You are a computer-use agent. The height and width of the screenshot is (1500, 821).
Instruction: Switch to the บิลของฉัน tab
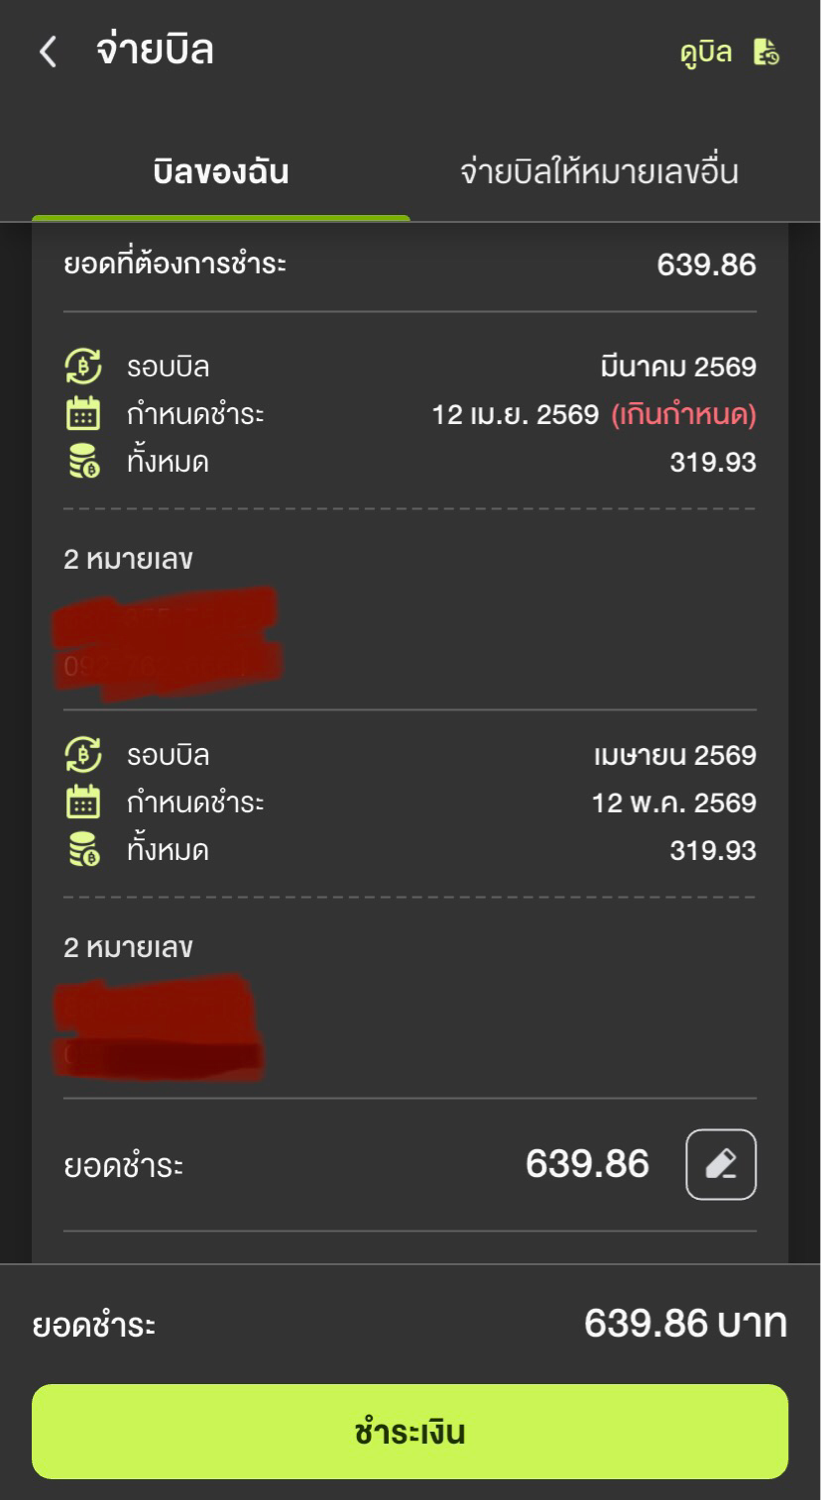click(221, 172)
